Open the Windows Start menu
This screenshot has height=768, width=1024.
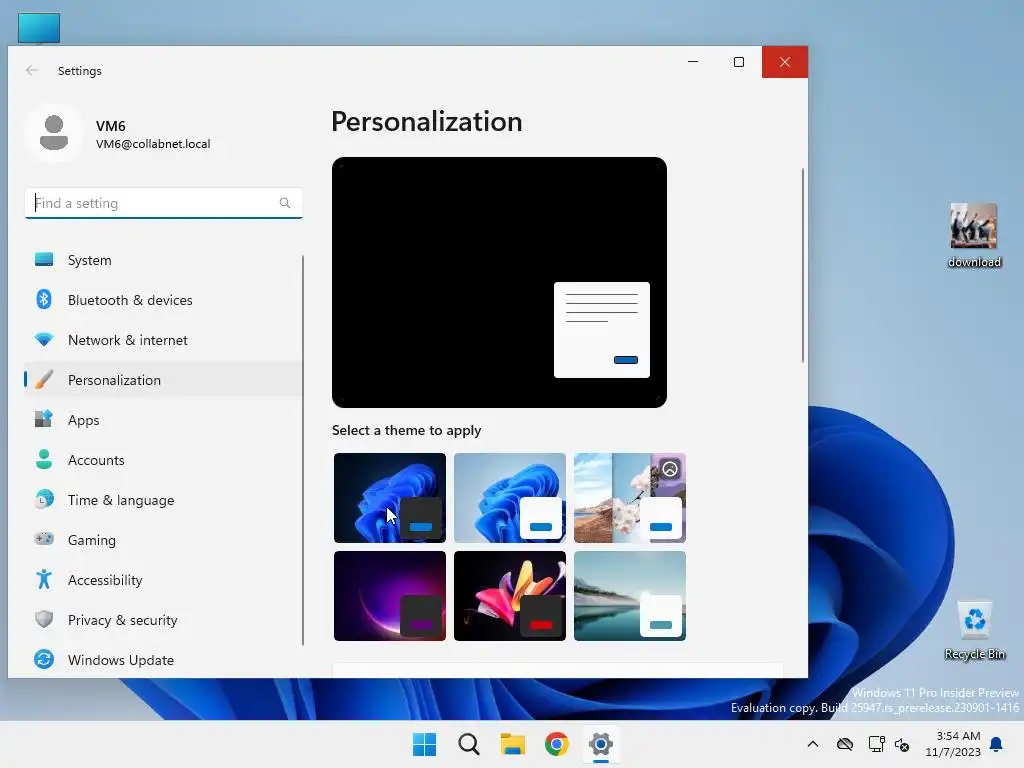424,744
